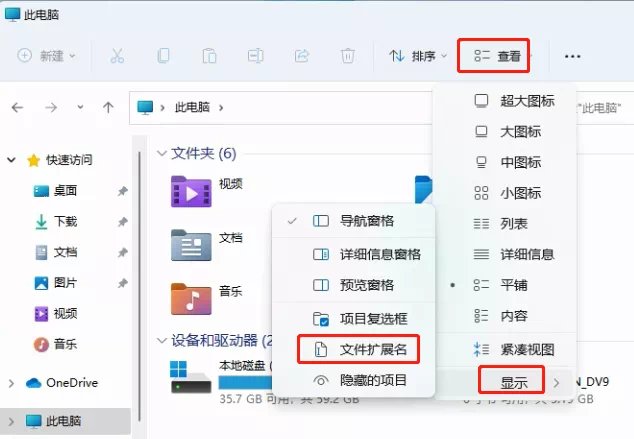Select 超大图标 extra large icons view

[x=505, y=101]
